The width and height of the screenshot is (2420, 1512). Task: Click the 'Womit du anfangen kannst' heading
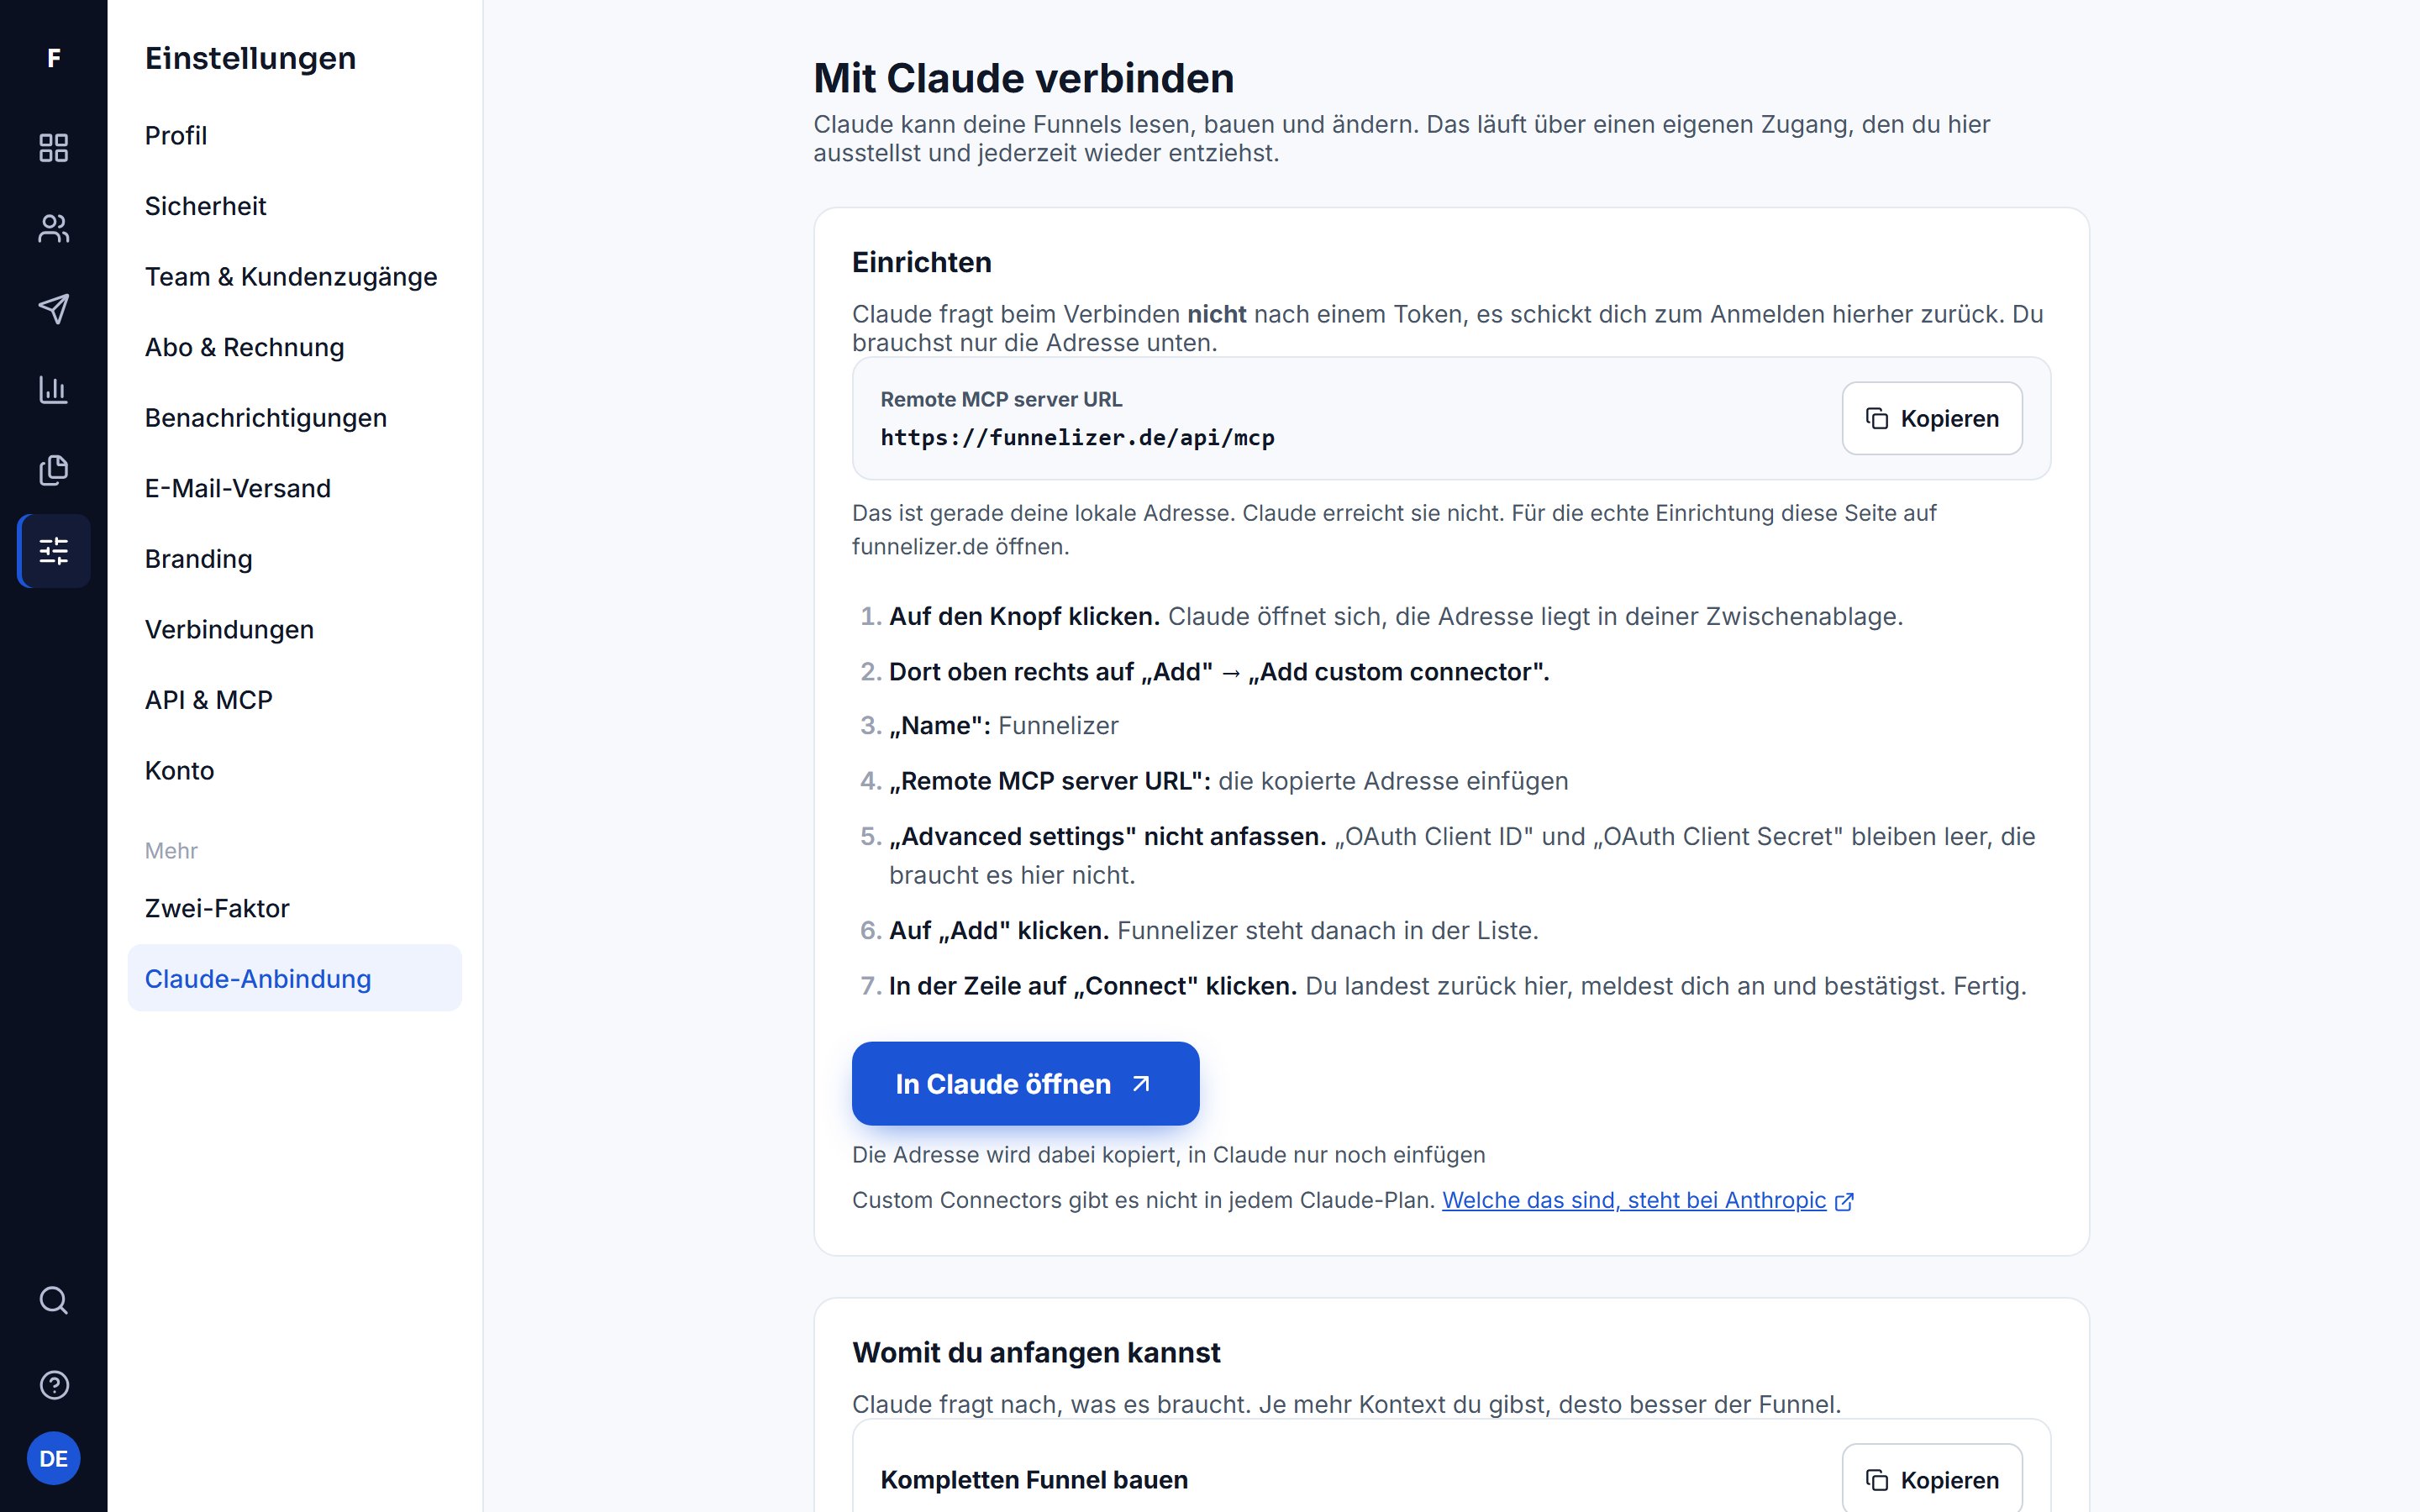[x=1036, y=1352]
